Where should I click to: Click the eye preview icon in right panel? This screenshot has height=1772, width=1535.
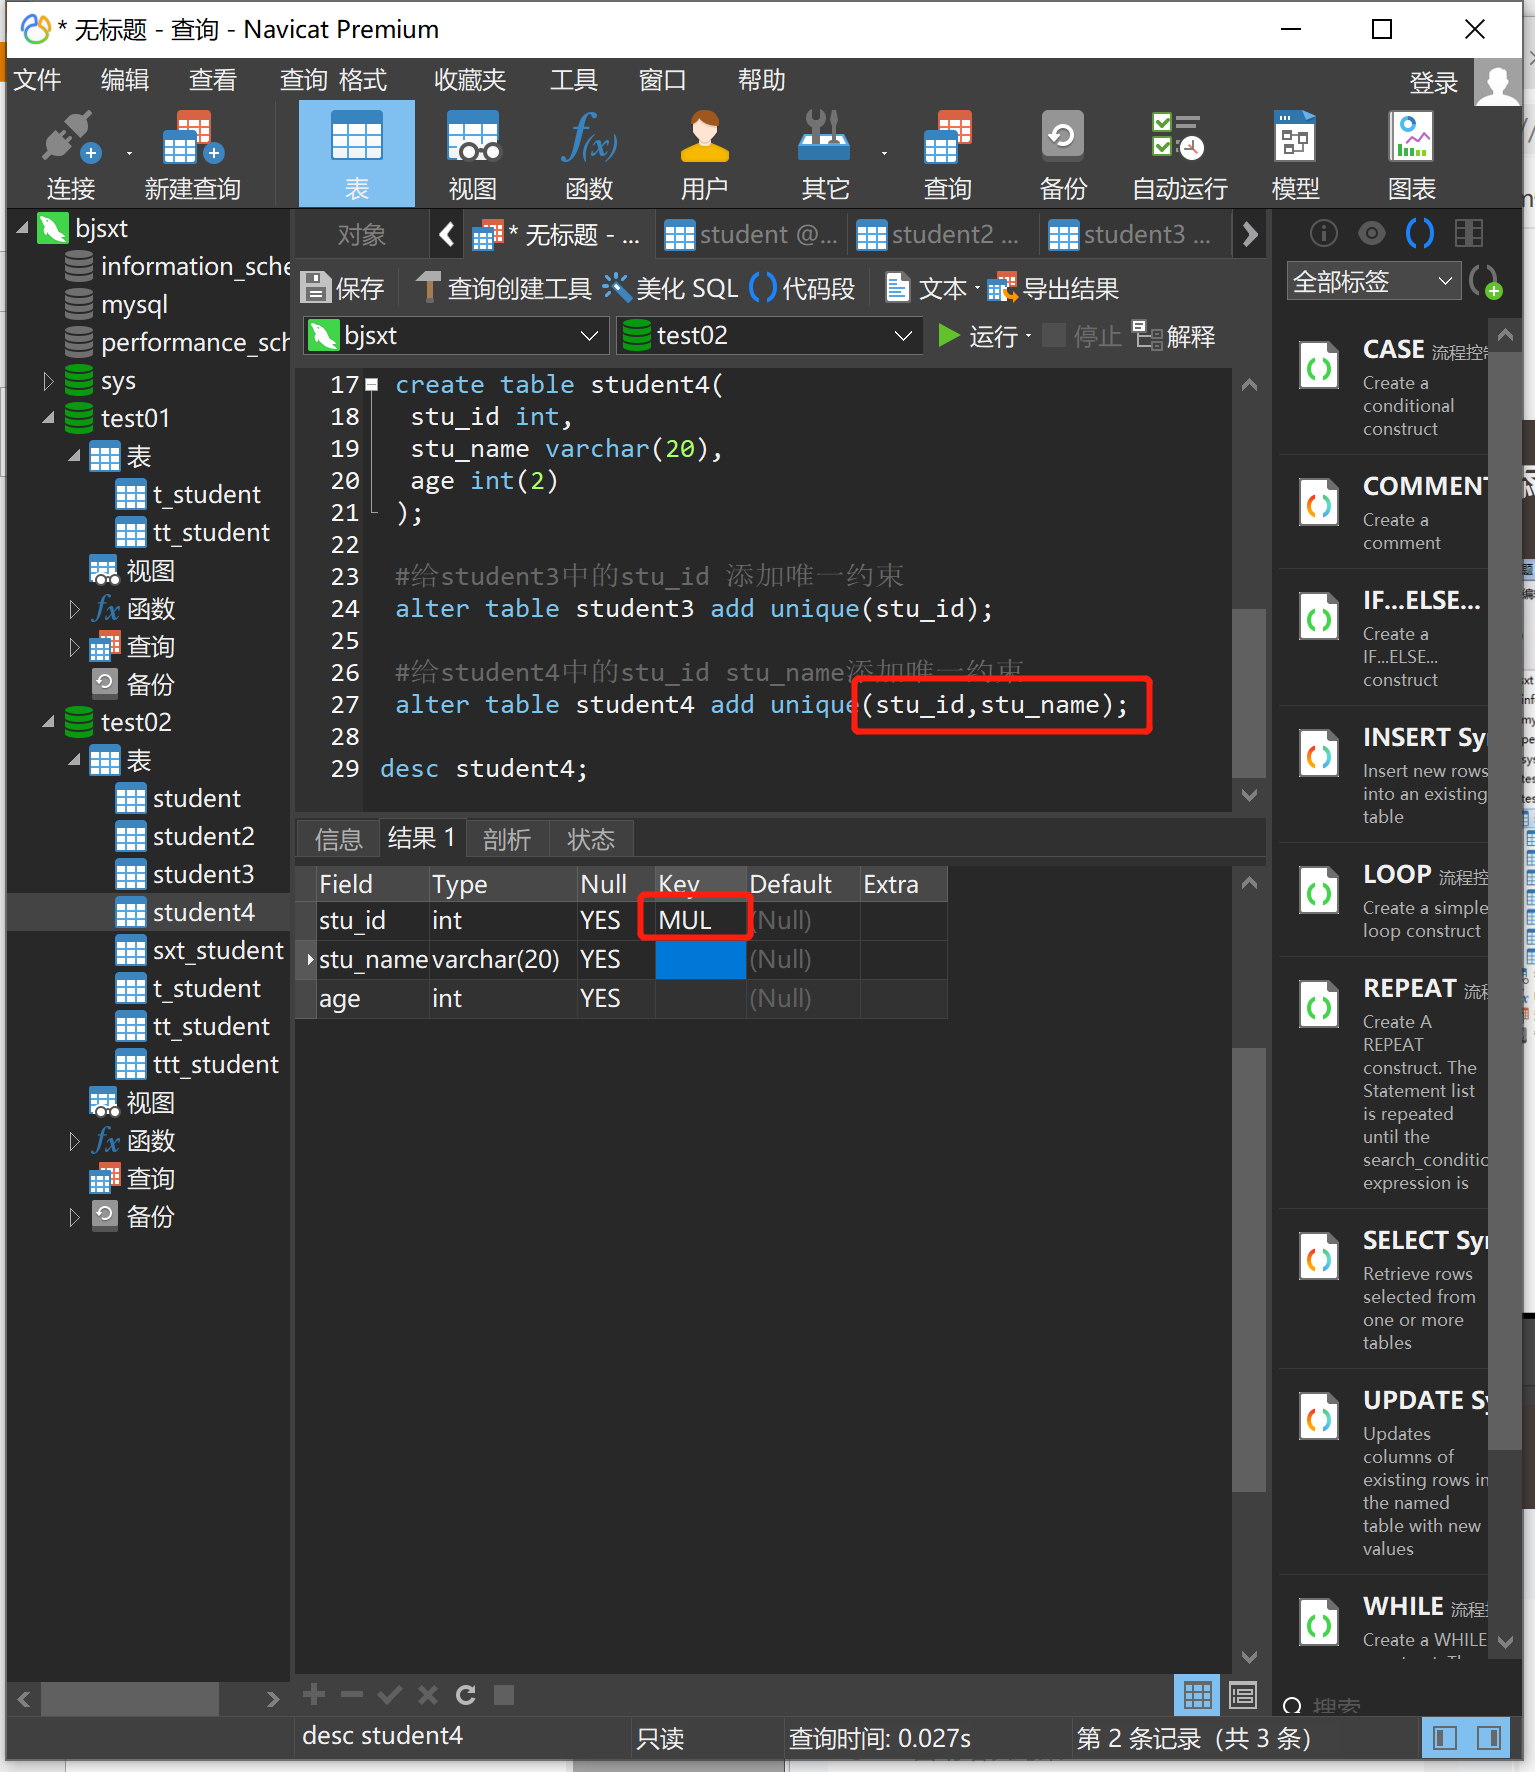(x=1372, y=233)
